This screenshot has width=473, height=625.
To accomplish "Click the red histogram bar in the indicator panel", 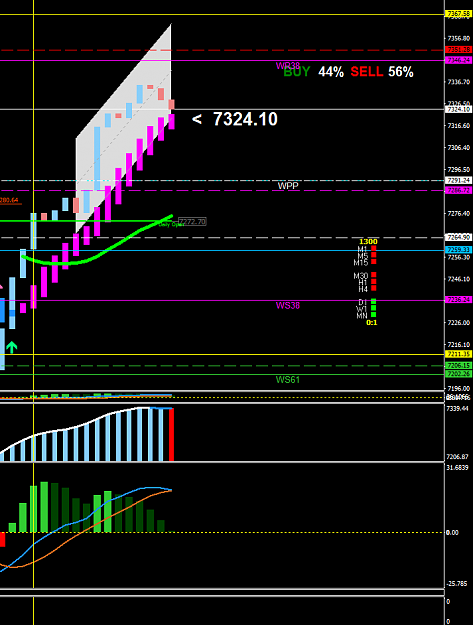I will (x=171, y=434).
